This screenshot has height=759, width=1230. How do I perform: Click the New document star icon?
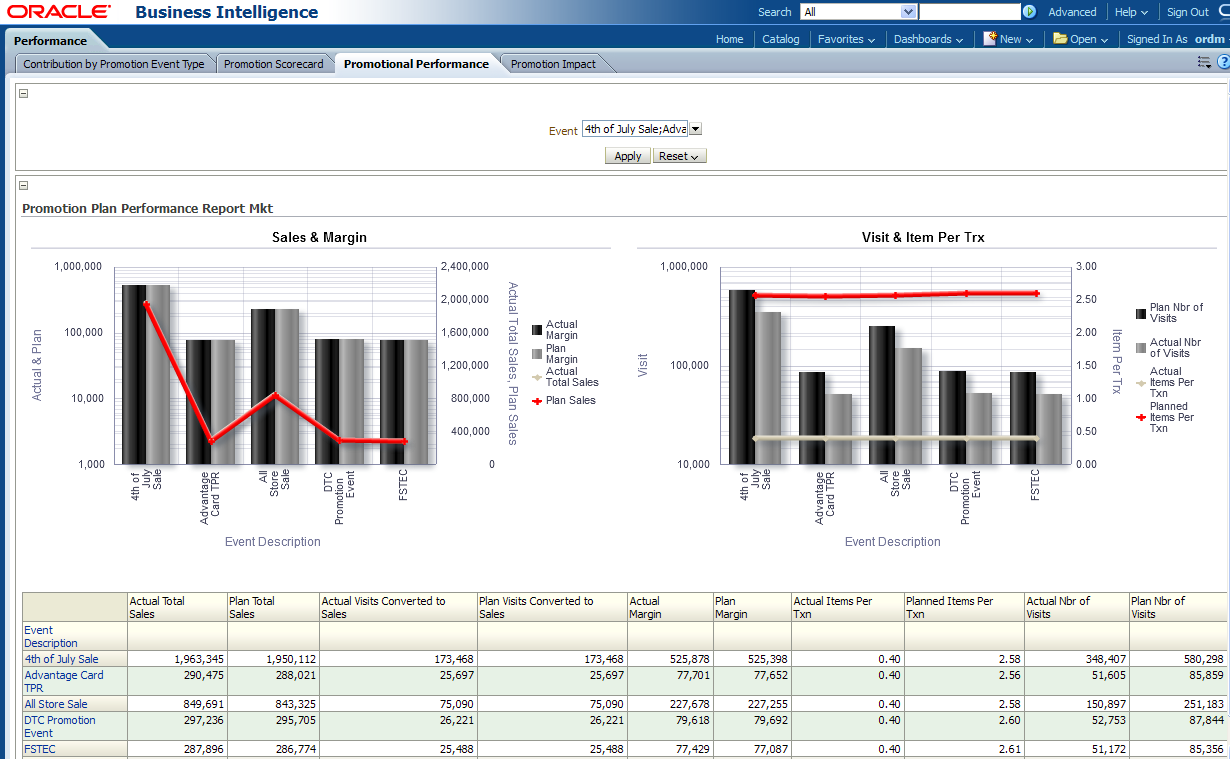click(989, 39)
